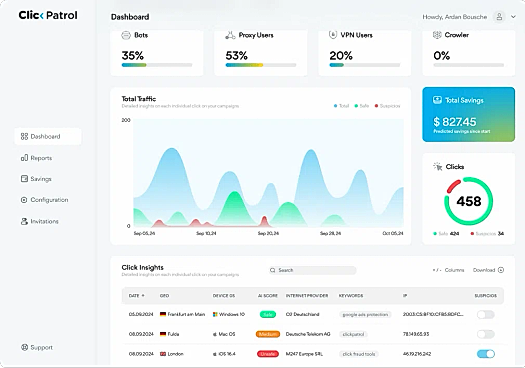Screen dimensions: 525x368
Task: Click the Crawler card icon
Action: point(437,35)
